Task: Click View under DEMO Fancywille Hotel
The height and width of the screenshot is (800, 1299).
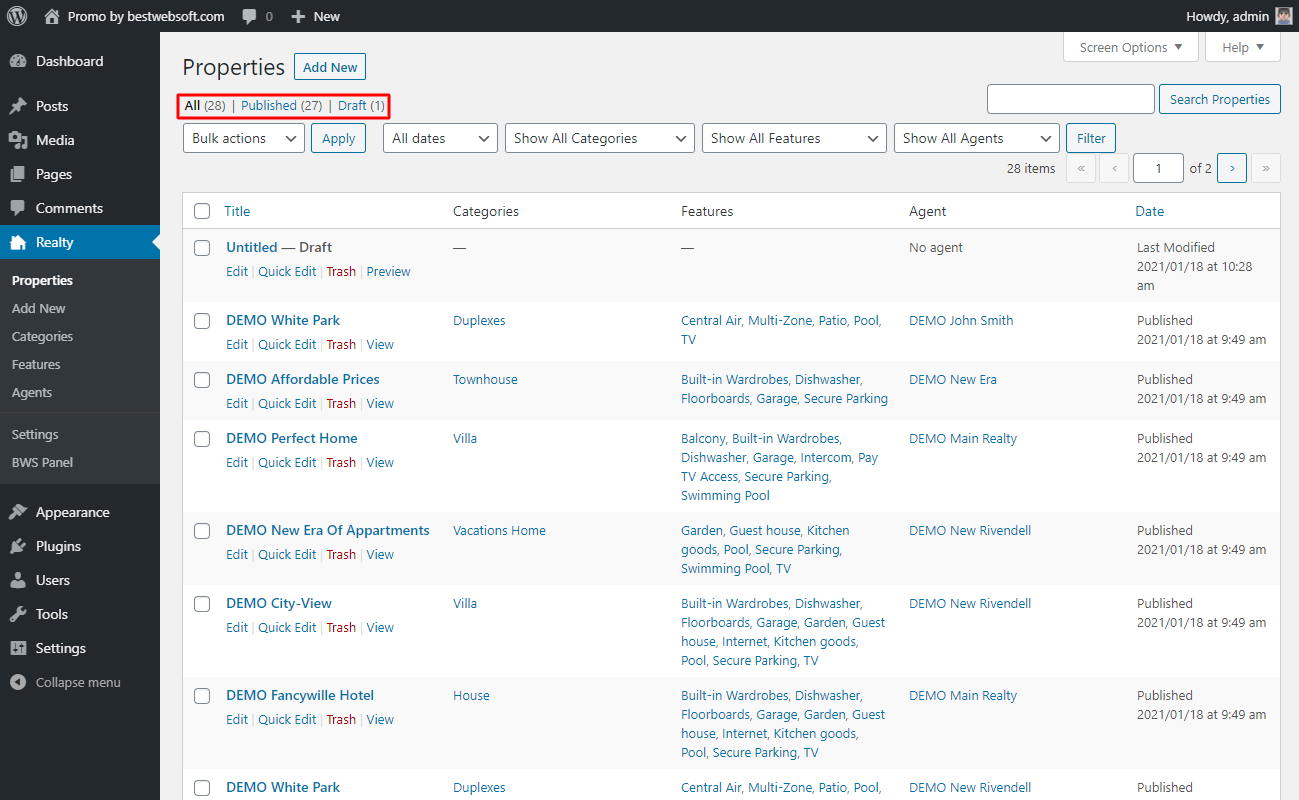Action: coord(380,719)
